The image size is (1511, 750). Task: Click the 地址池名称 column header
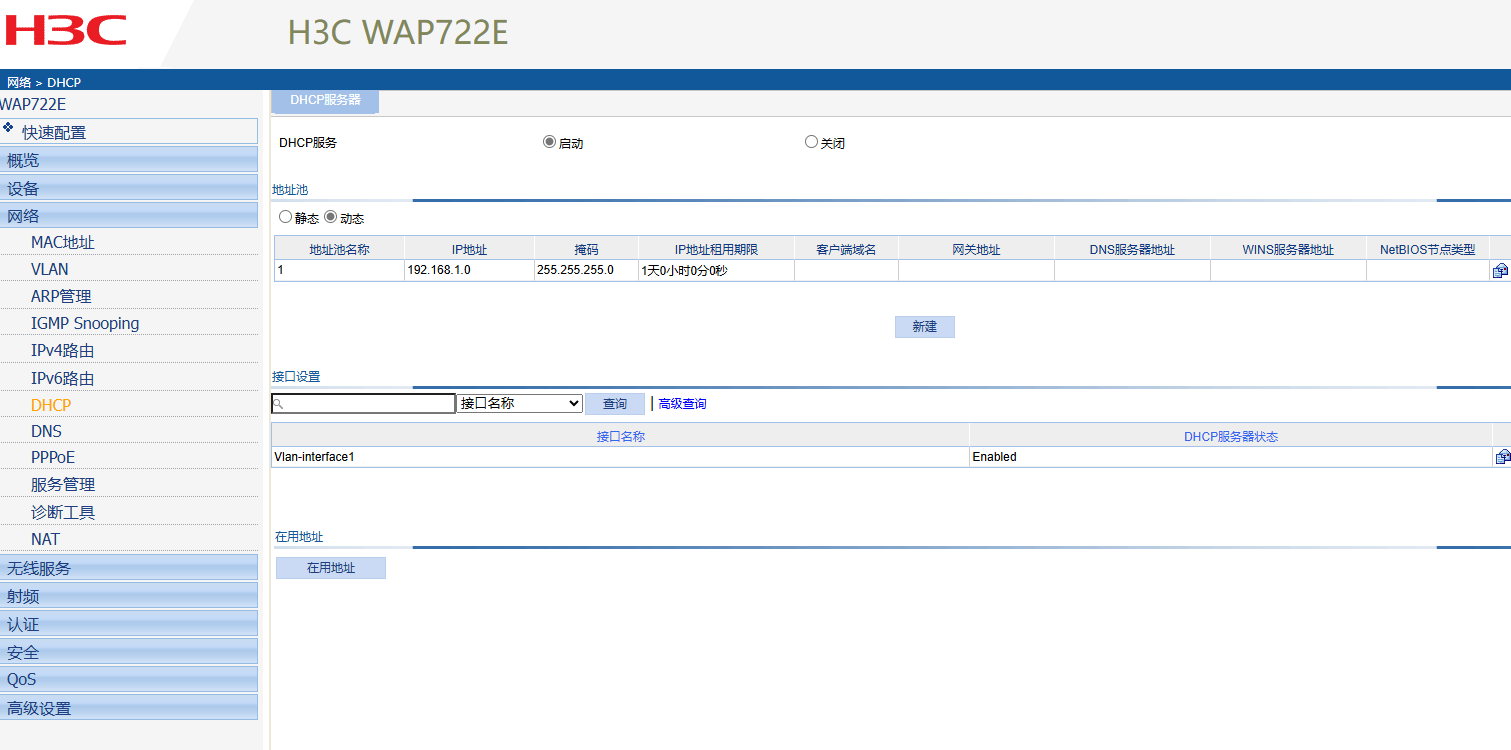click(339, 249)
